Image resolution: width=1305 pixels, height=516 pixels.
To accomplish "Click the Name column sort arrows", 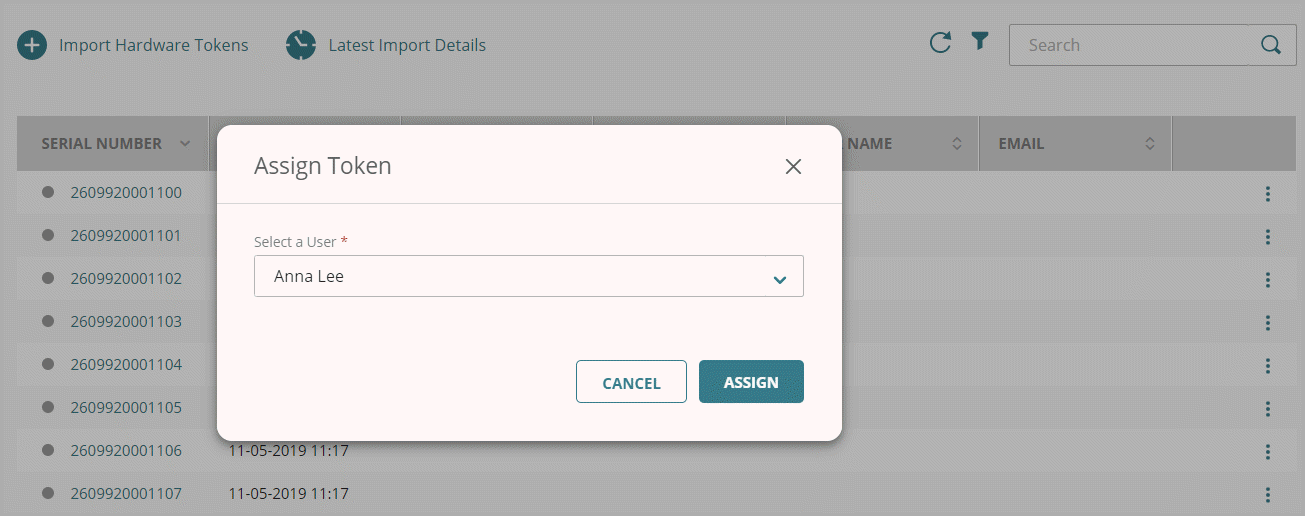I will point(957,144).
